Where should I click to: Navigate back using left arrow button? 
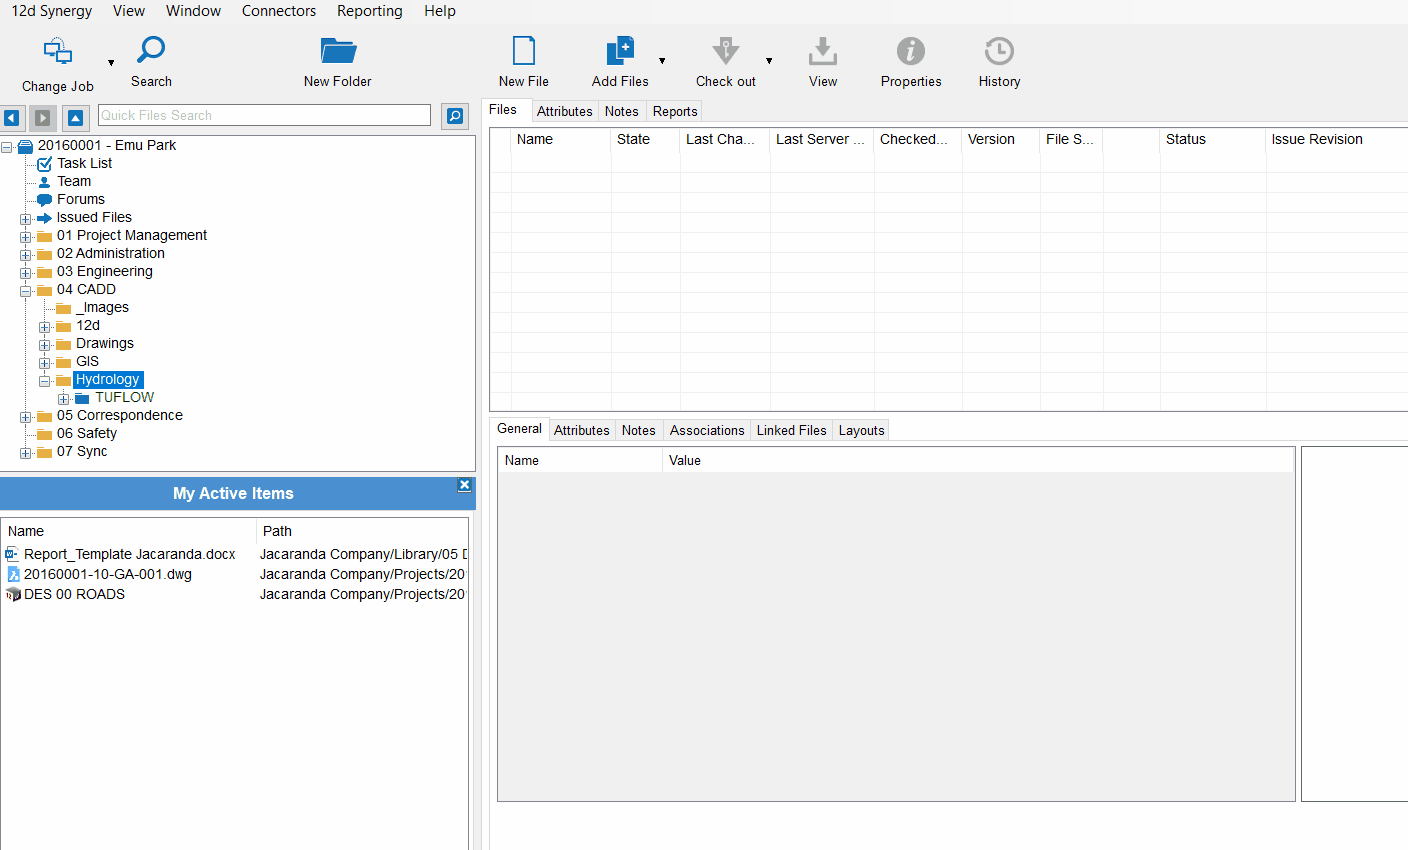(x=12, y=118)
